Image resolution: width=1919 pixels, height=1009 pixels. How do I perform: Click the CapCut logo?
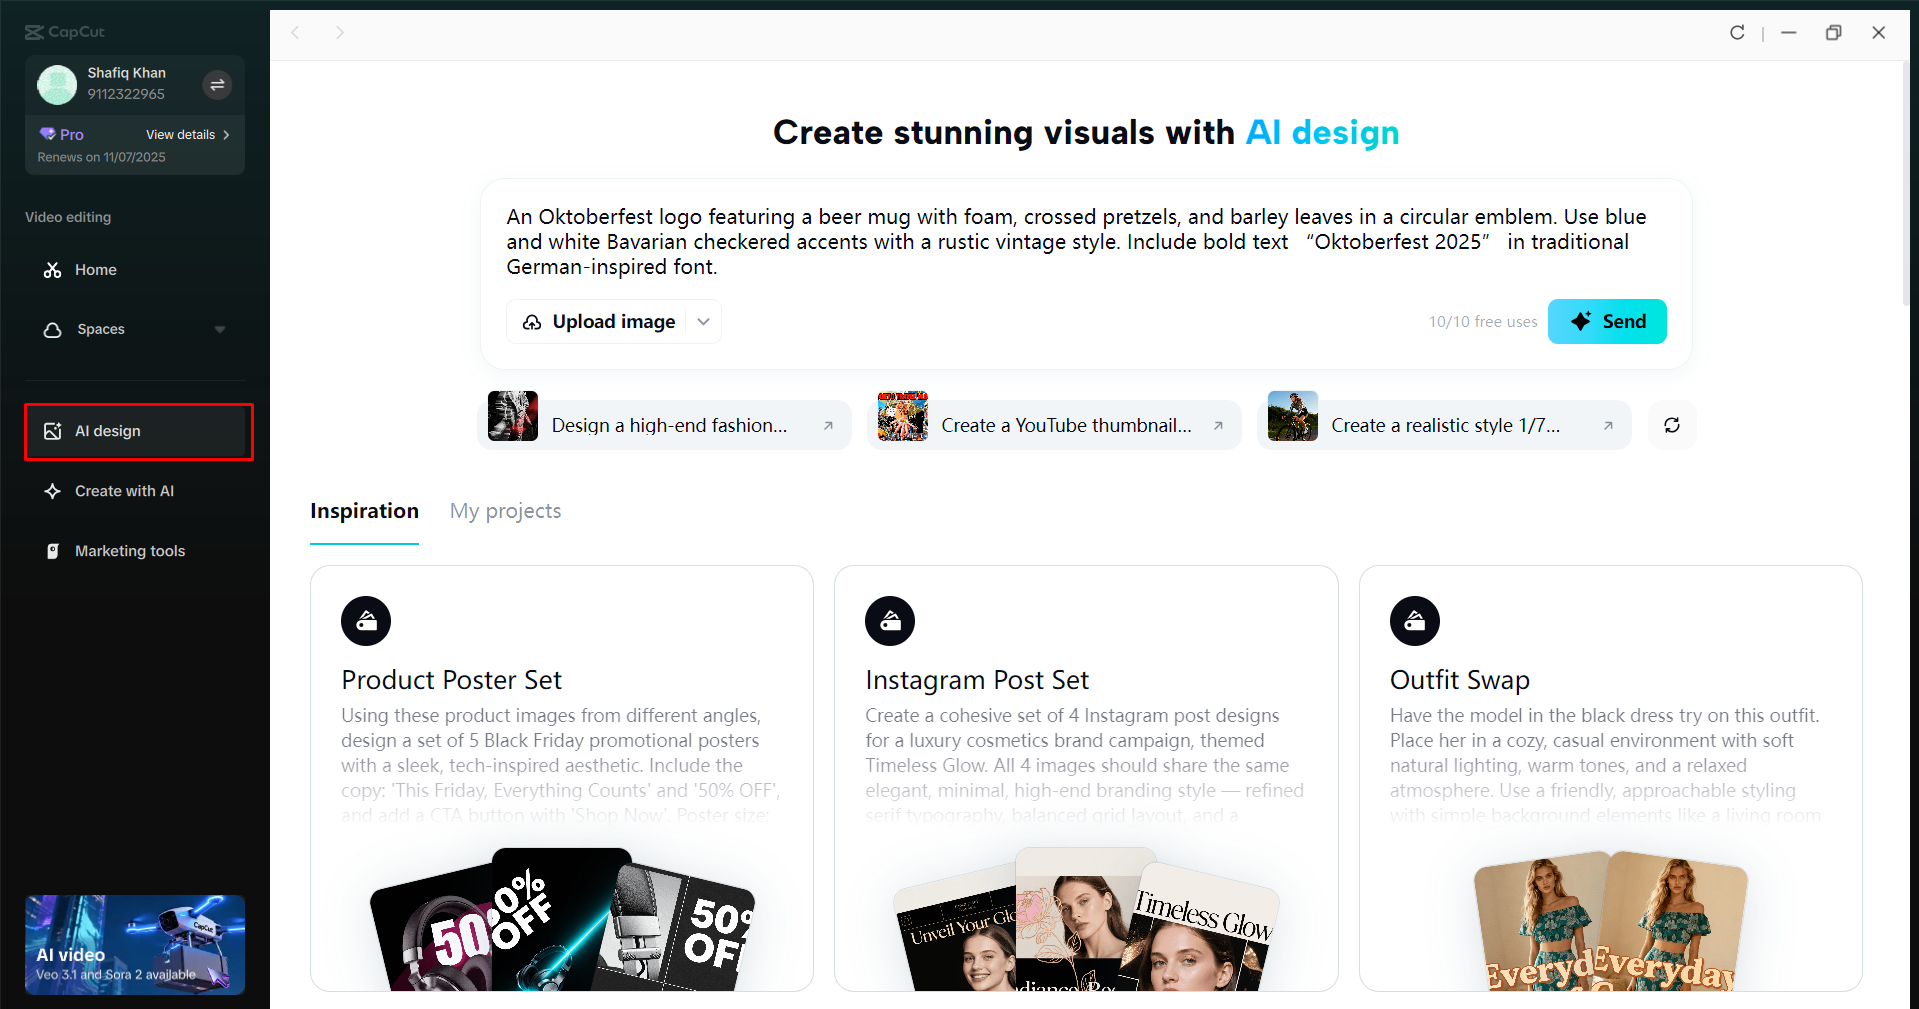click(x=64, y=31)
